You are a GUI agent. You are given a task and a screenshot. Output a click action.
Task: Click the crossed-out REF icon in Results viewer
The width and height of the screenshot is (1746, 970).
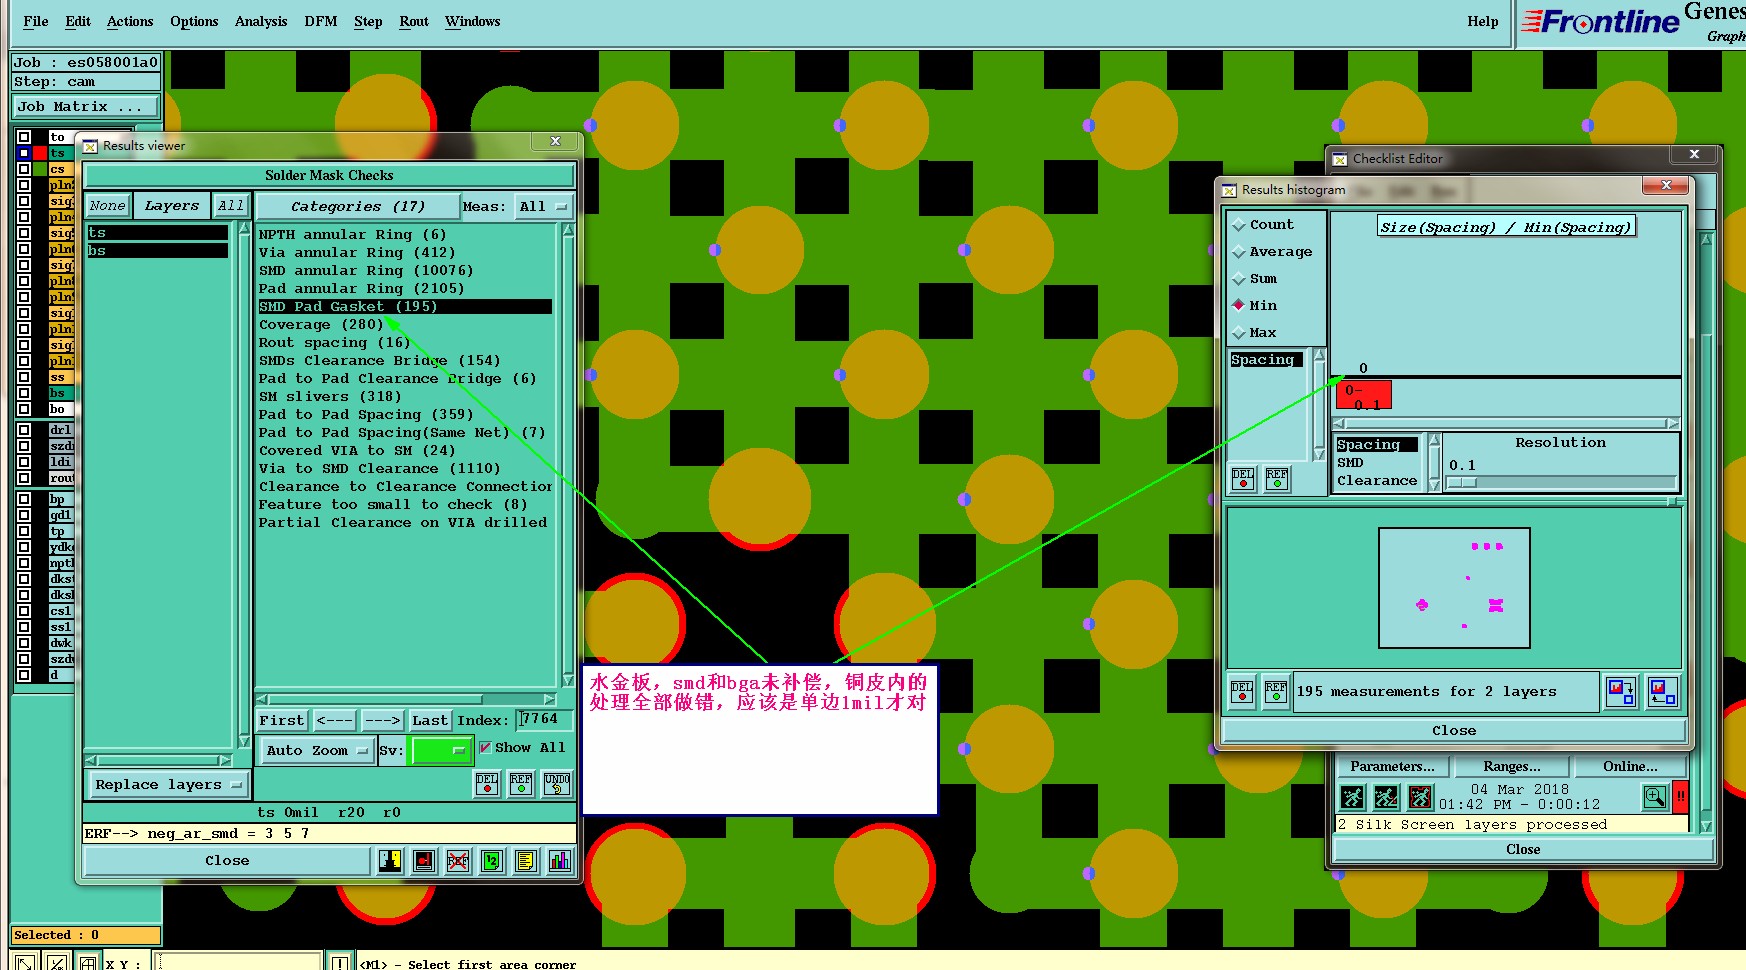coord(458,860)
